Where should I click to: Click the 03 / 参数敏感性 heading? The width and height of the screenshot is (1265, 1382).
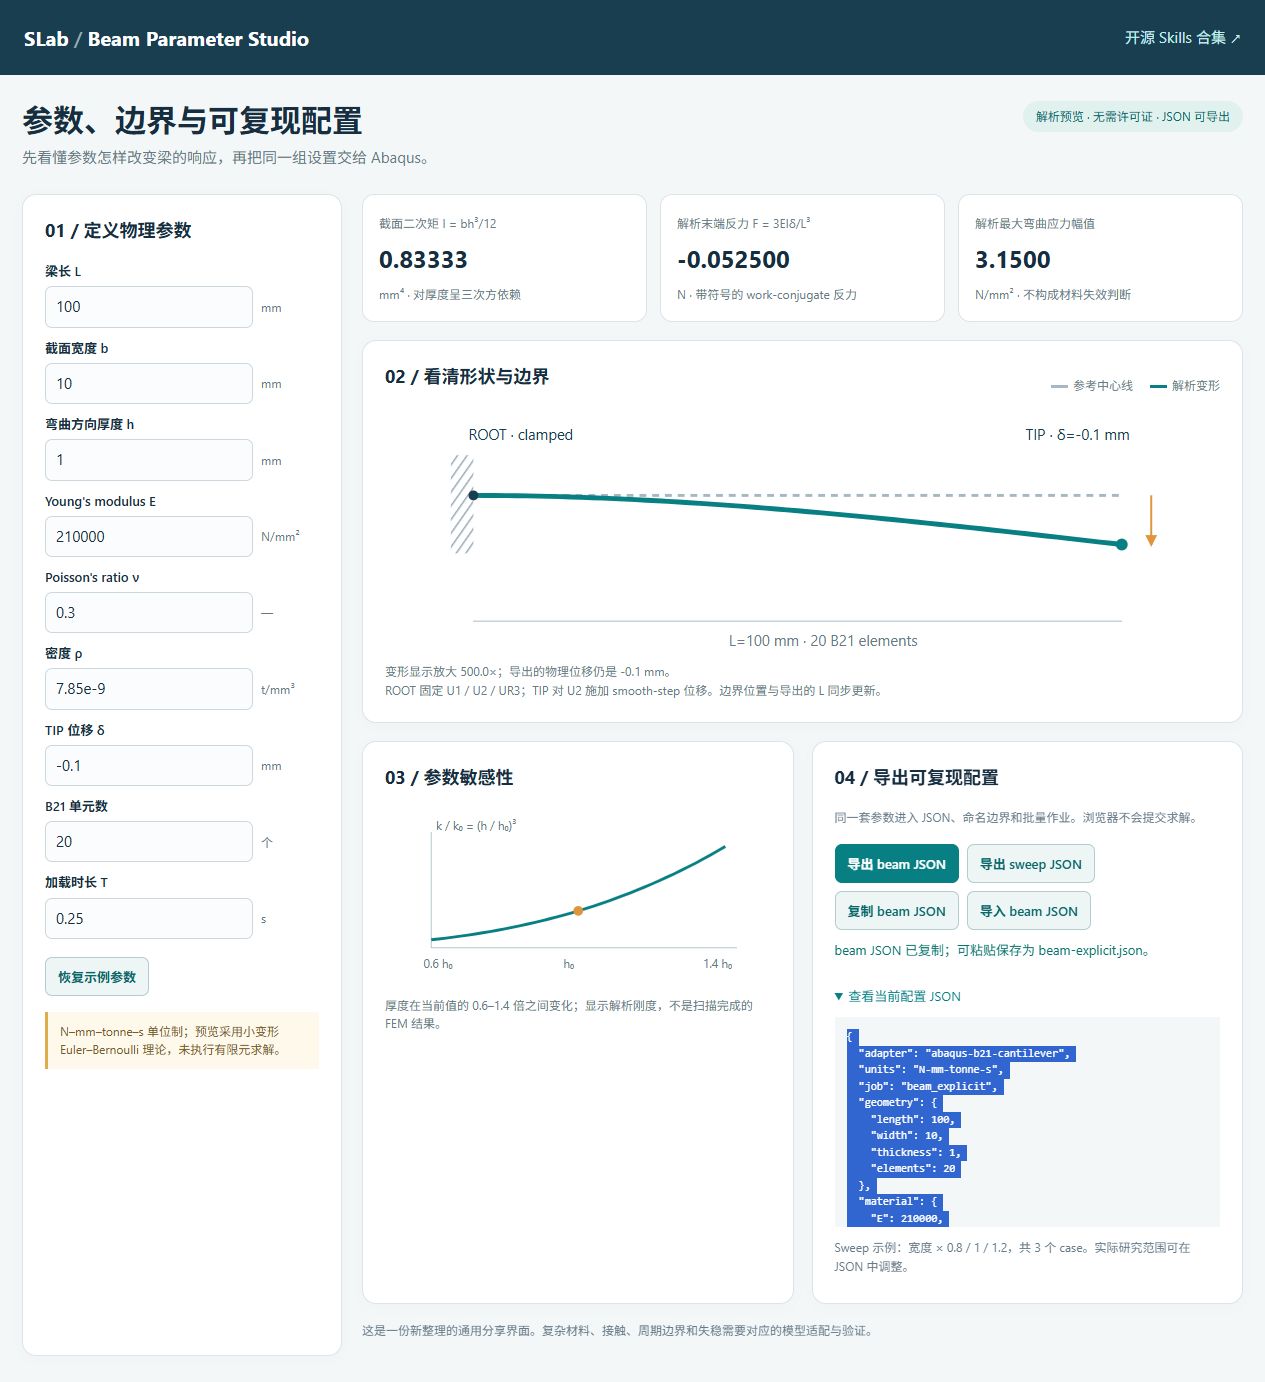(449, 777)
